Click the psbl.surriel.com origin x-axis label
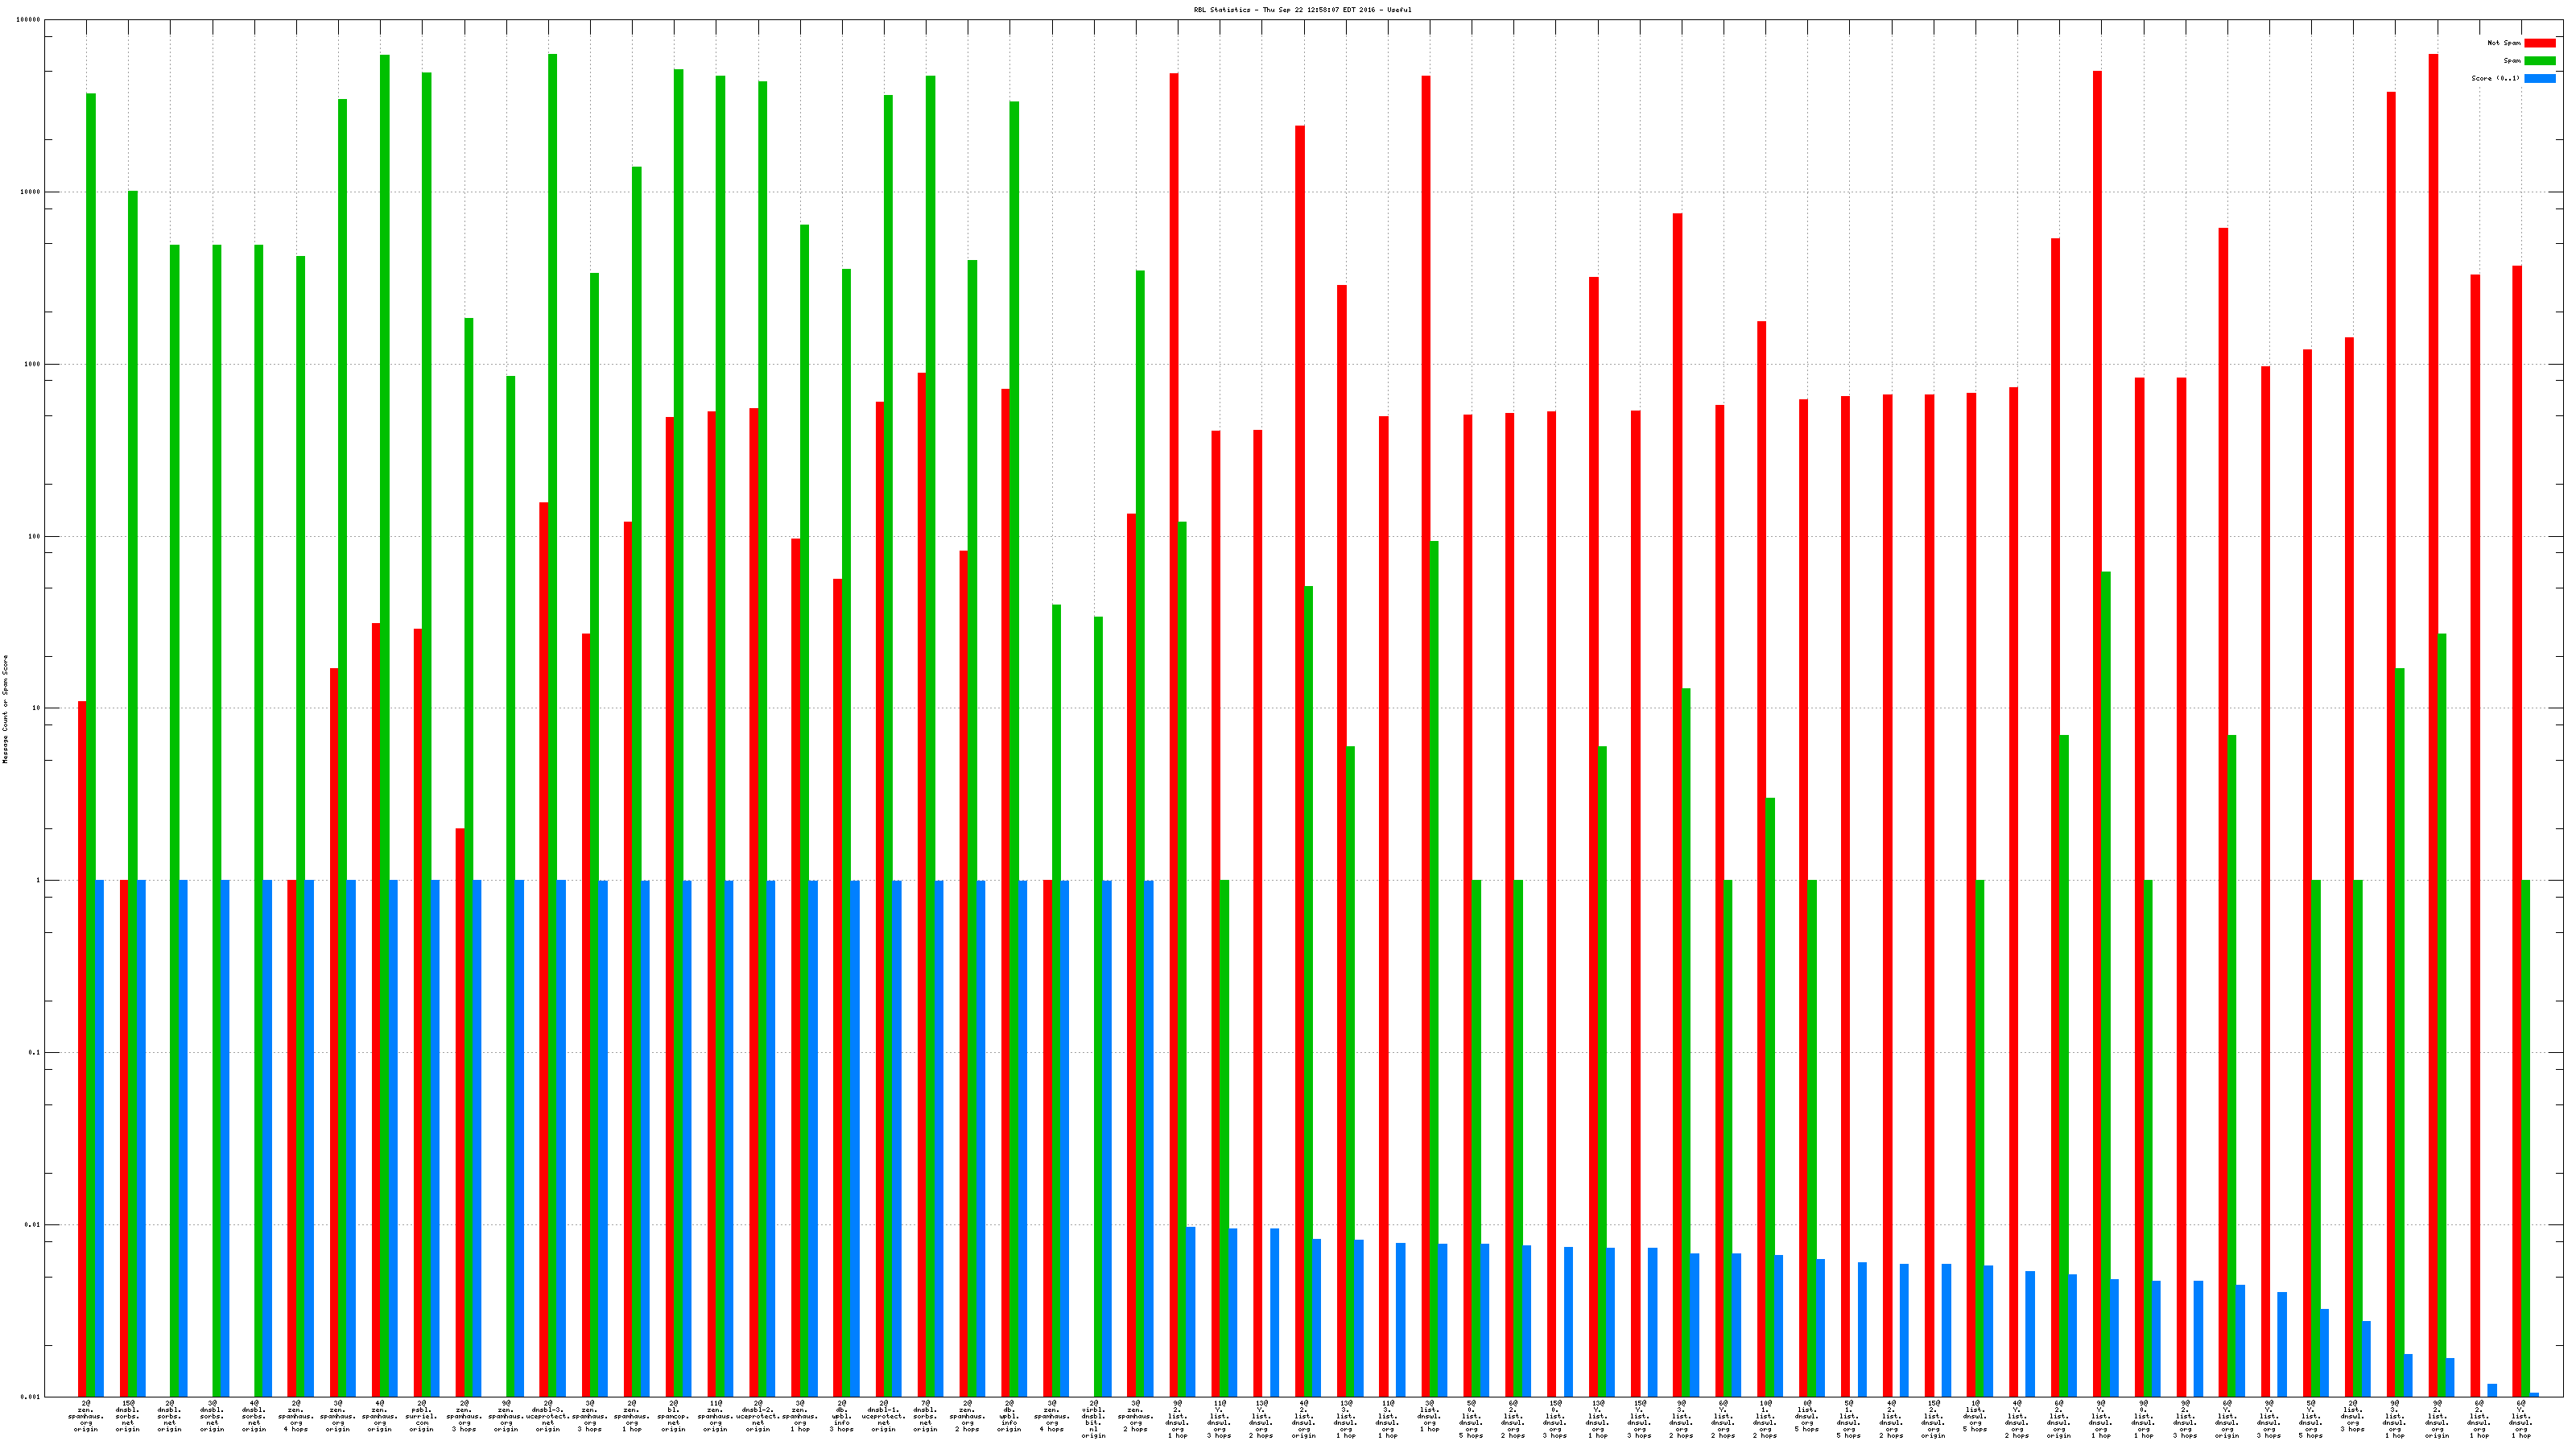The height and width of the screenshot is (1449, 2576). 422,1416
